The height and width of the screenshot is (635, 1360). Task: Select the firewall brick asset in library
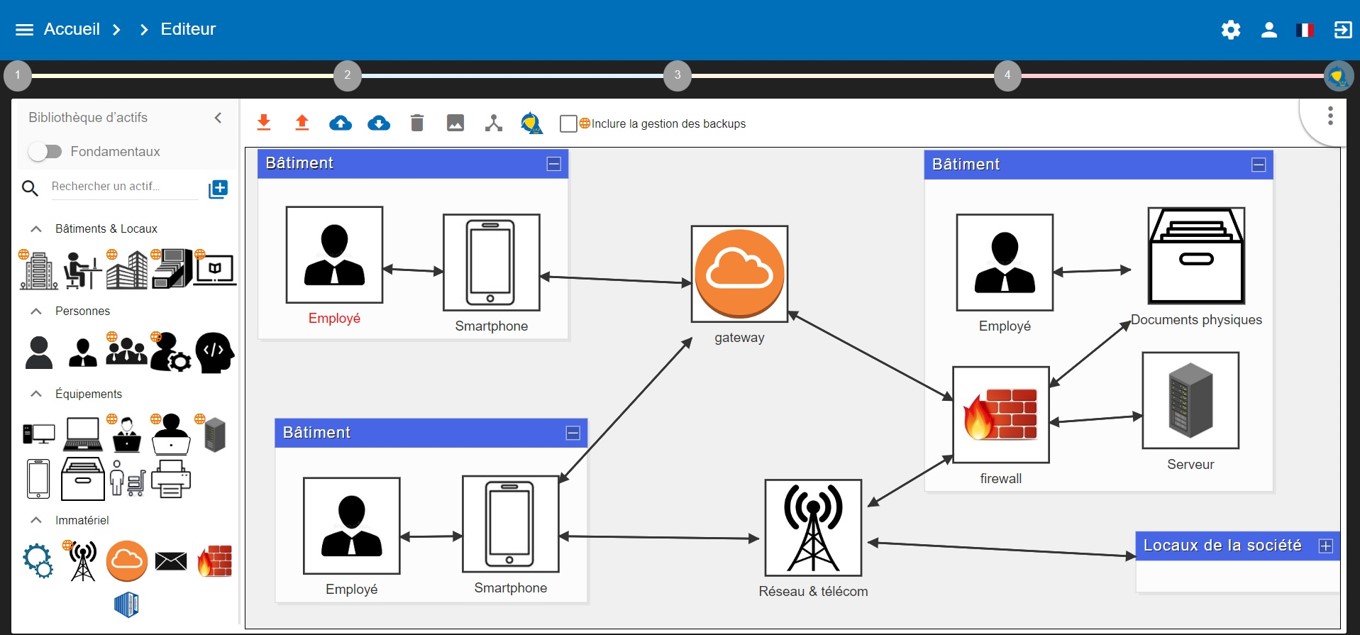point(214,561)
